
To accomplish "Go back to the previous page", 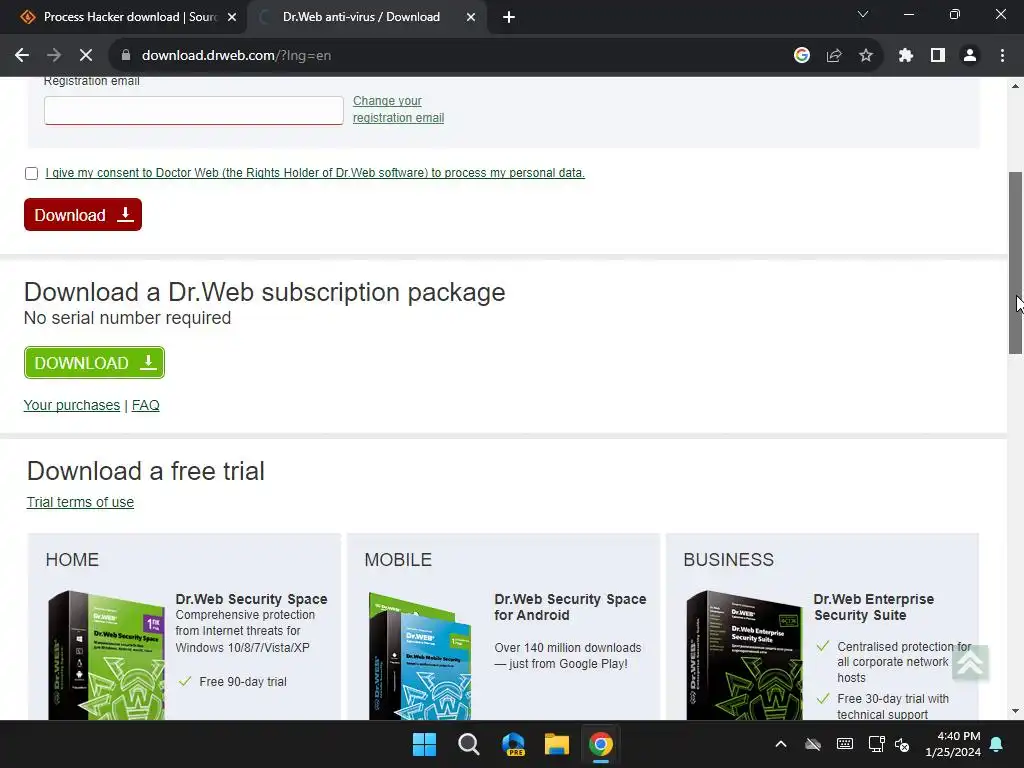I will (x=22, y=56).
